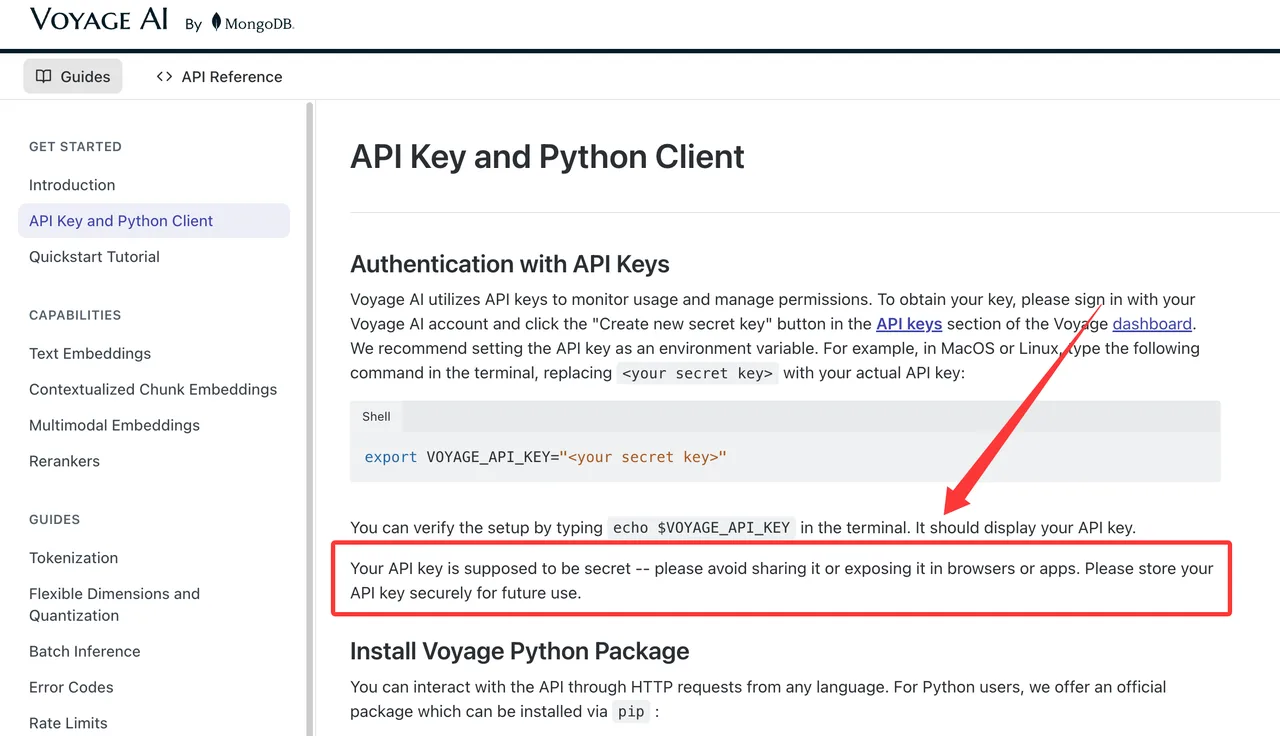The height and width of the screenshot is (736, 1280).
Task: Click the page title API Key and Python Client
Action: [547, 157]
